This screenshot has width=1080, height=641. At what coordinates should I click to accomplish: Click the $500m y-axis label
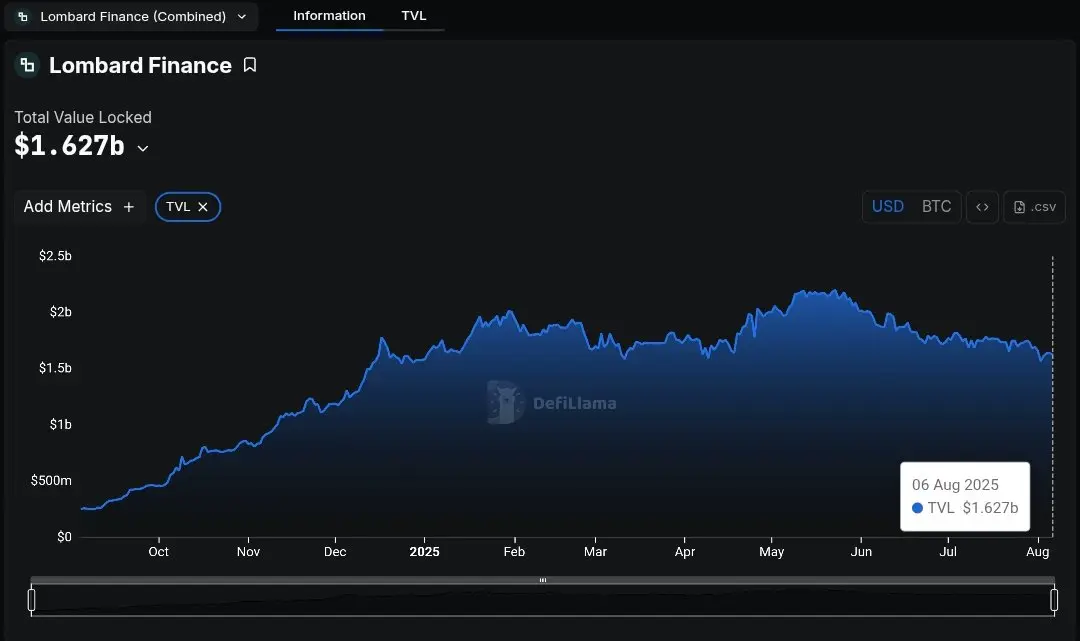51,481
